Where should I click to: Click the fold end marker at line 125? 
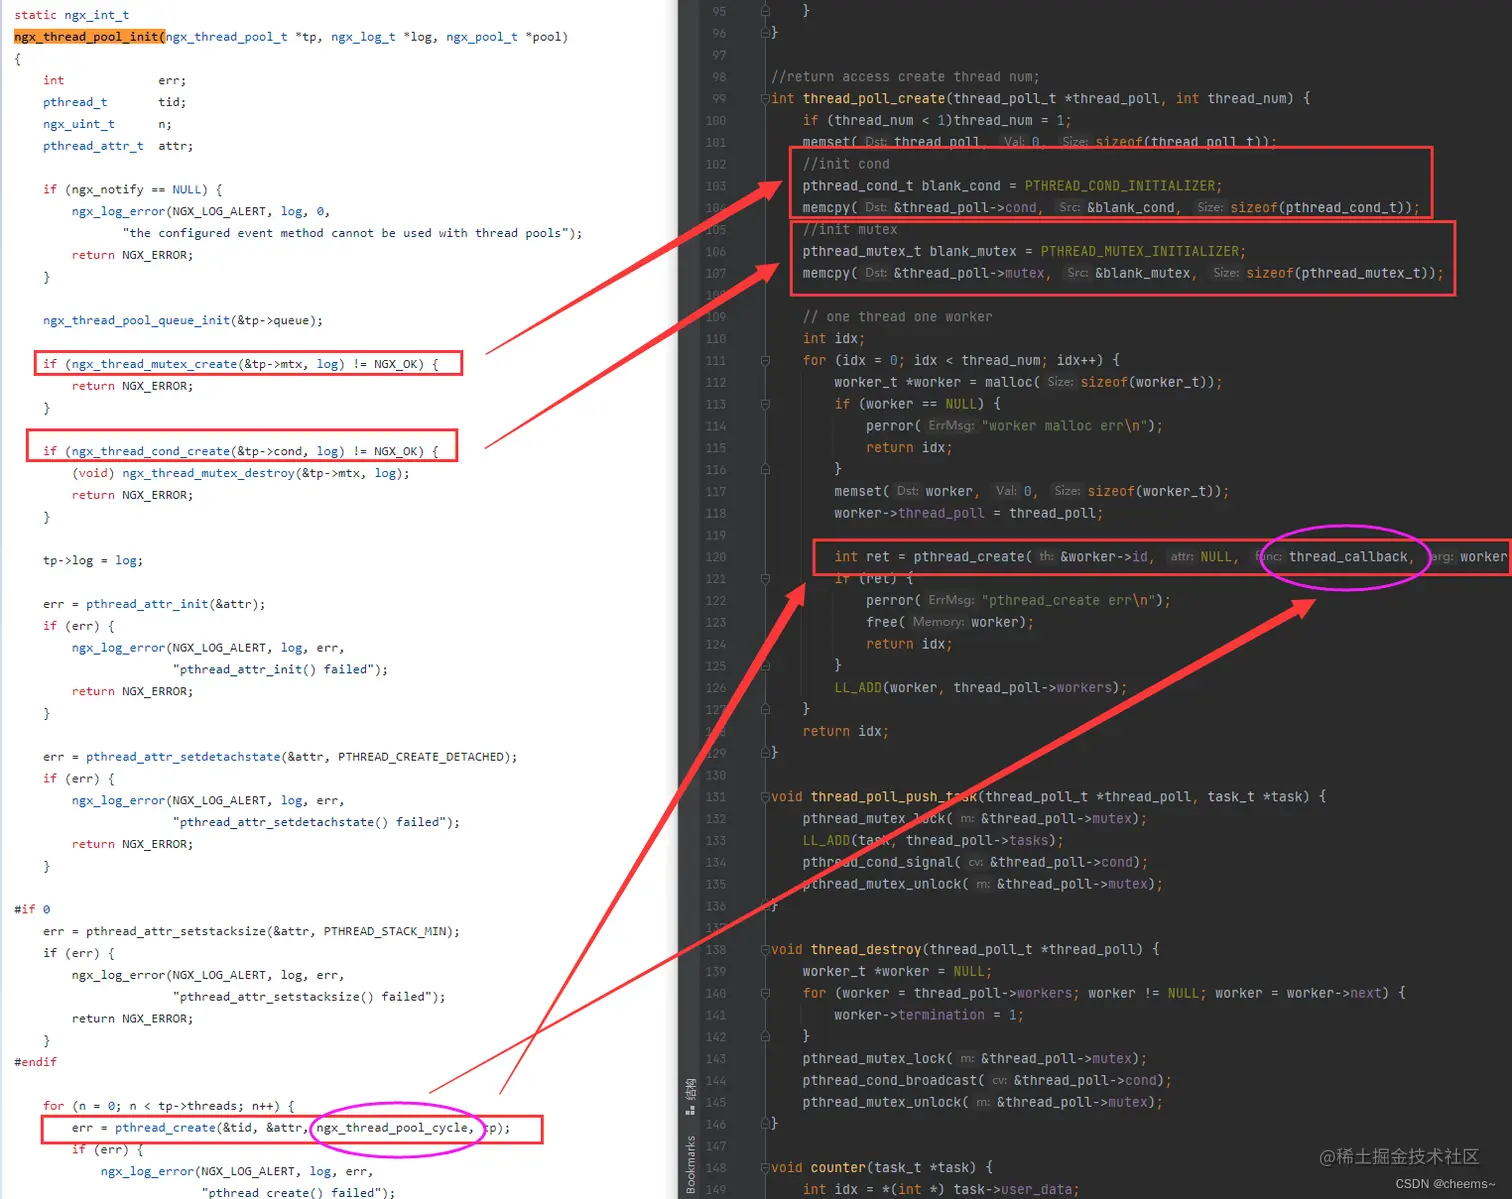765,666
